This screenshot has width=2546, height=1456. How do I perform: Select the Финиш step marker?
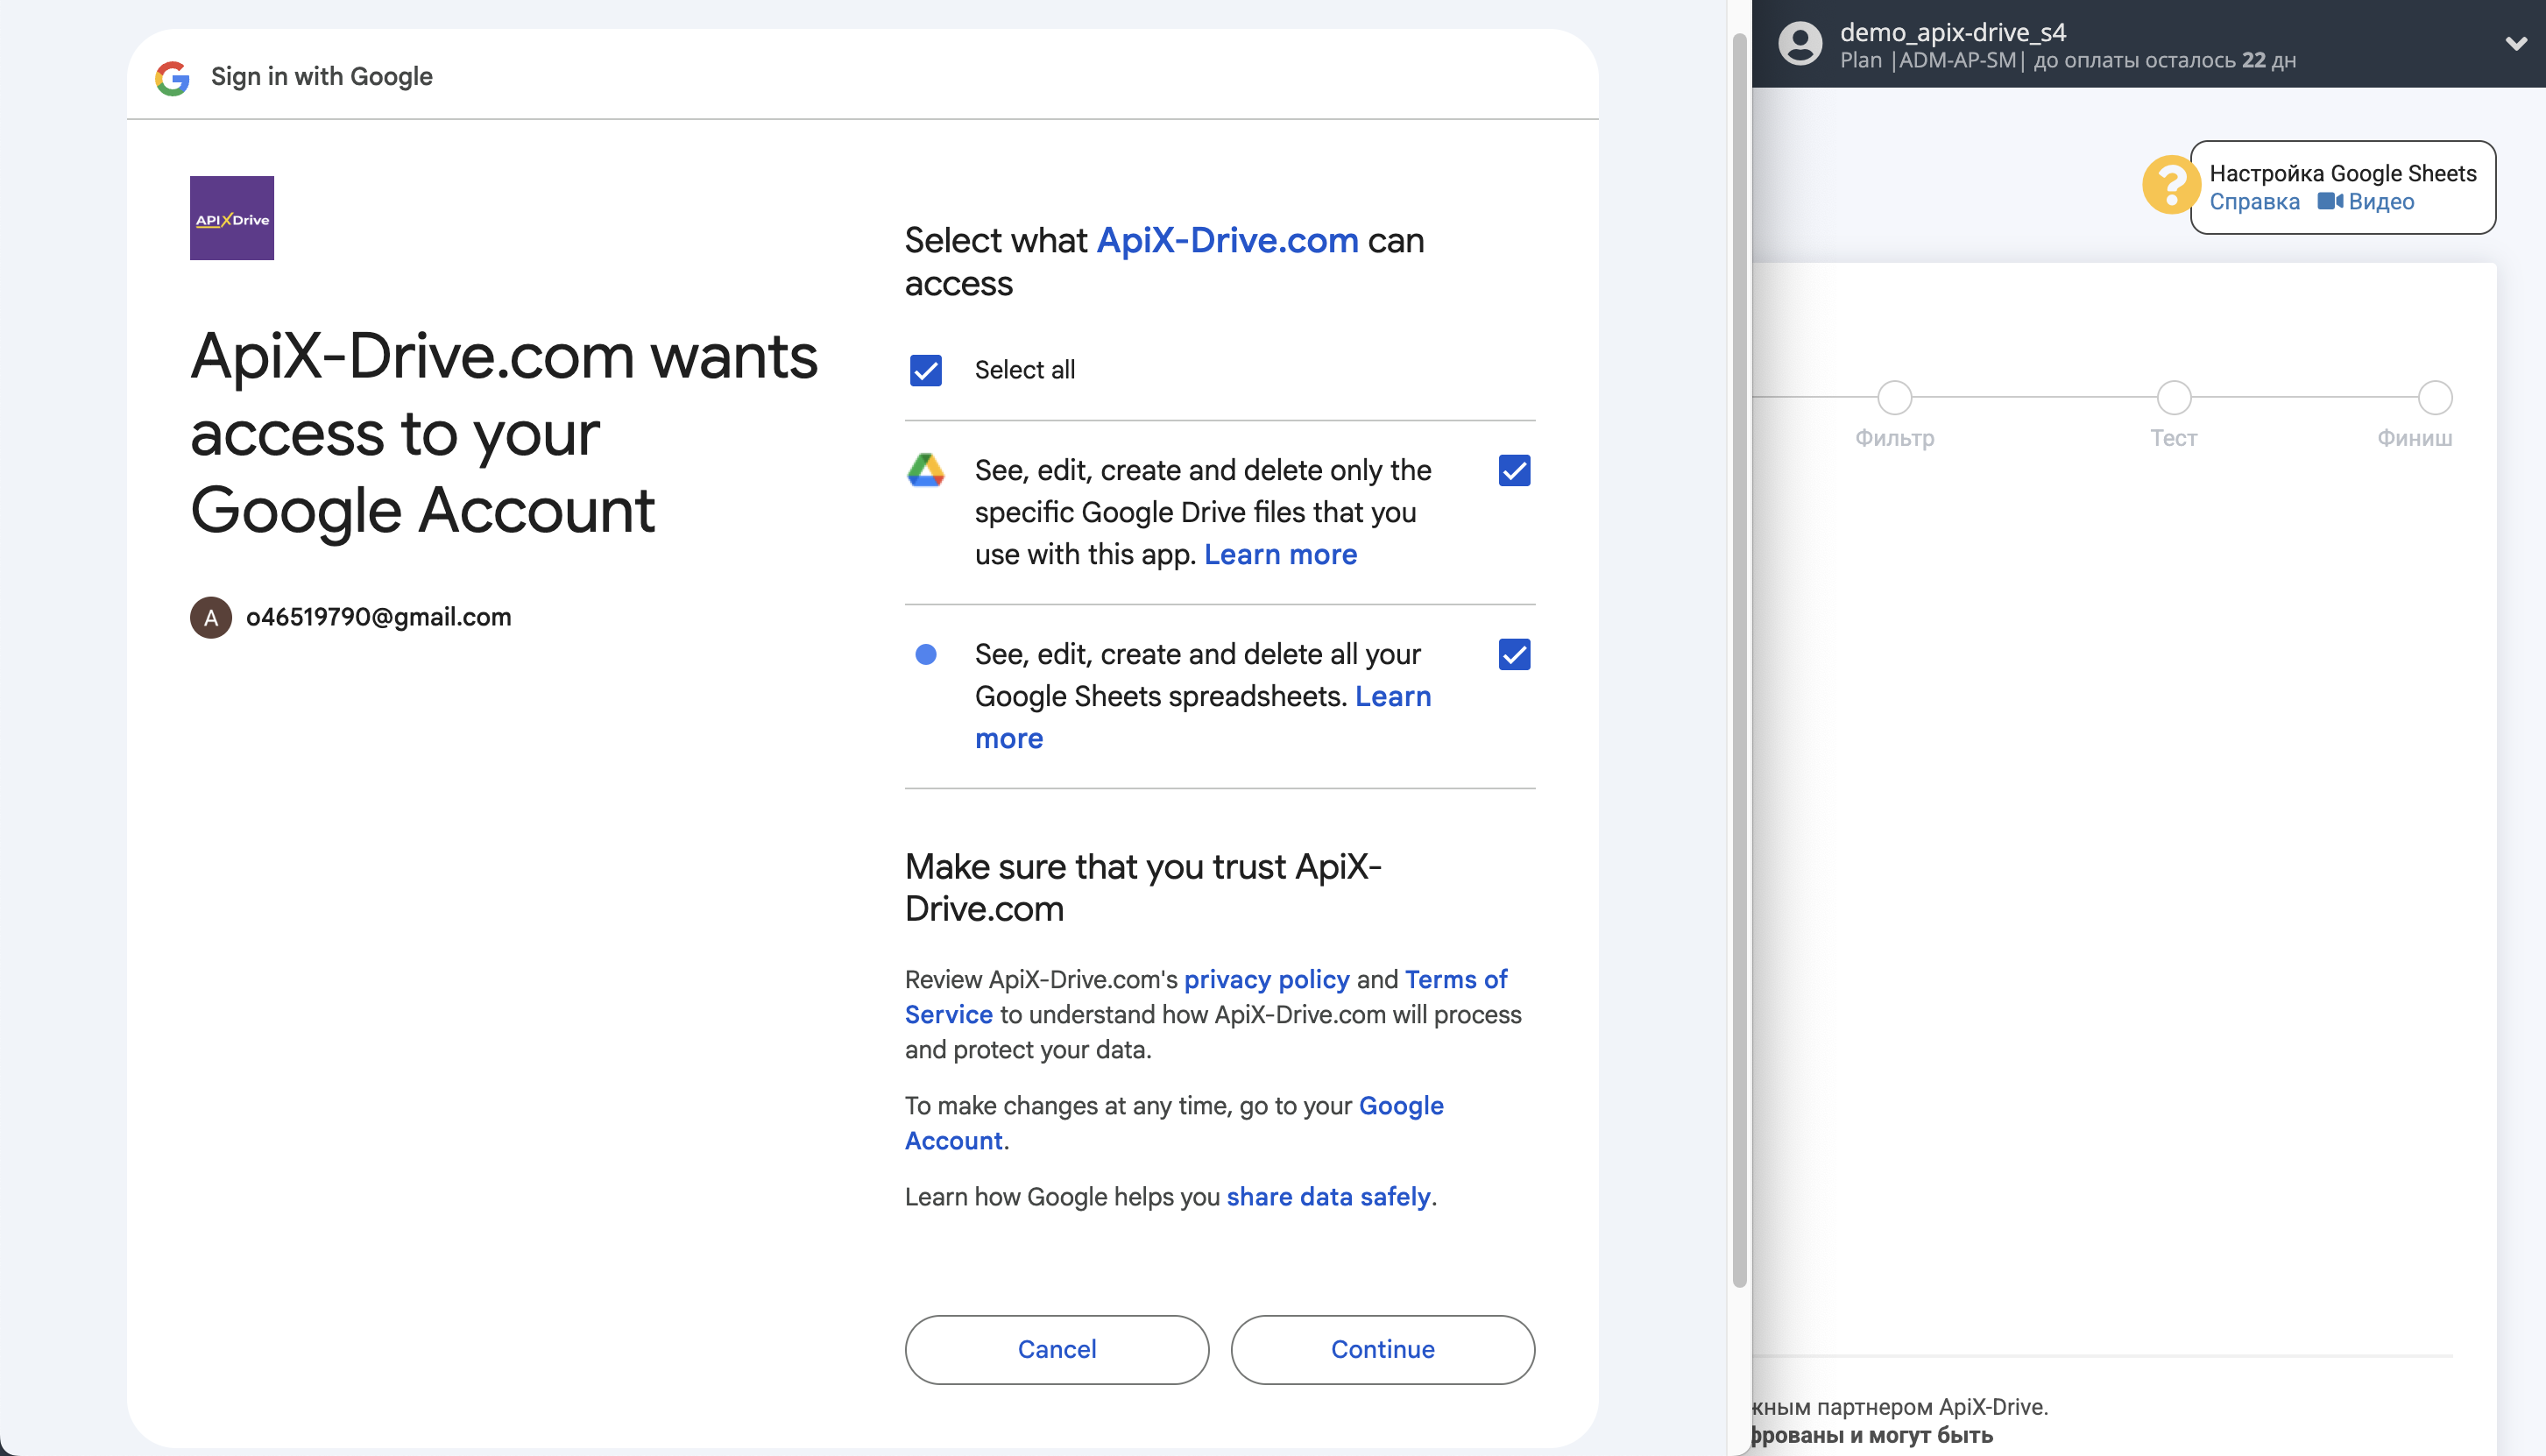point(2434,398)
